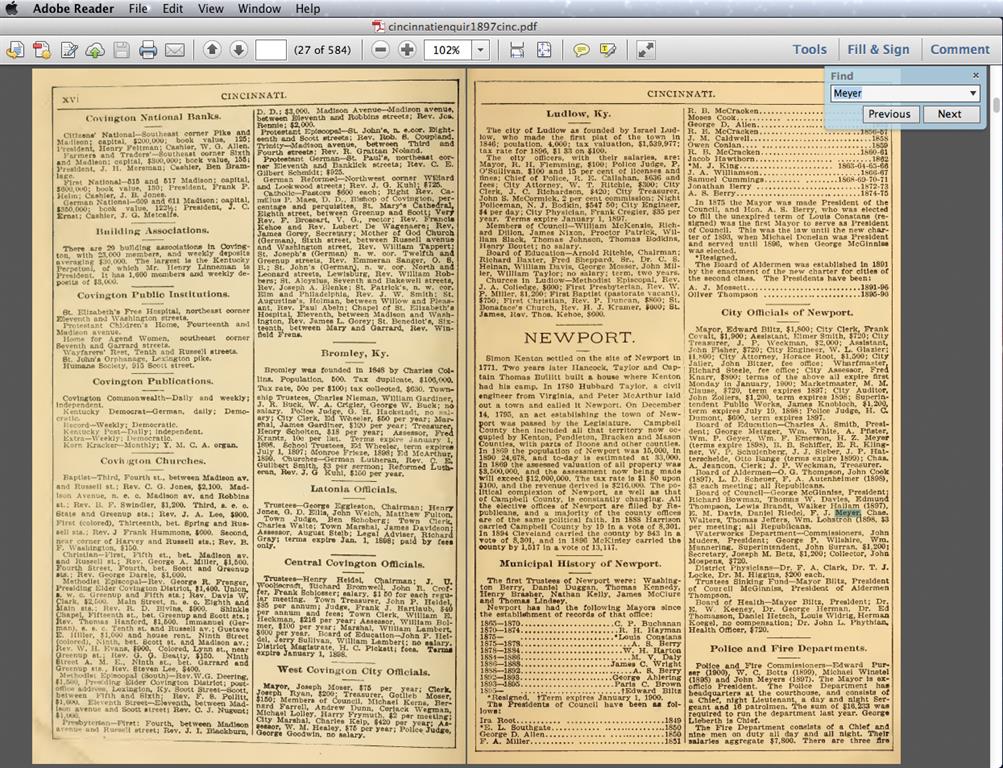Click the Police and Fire Departments heading

787,648
